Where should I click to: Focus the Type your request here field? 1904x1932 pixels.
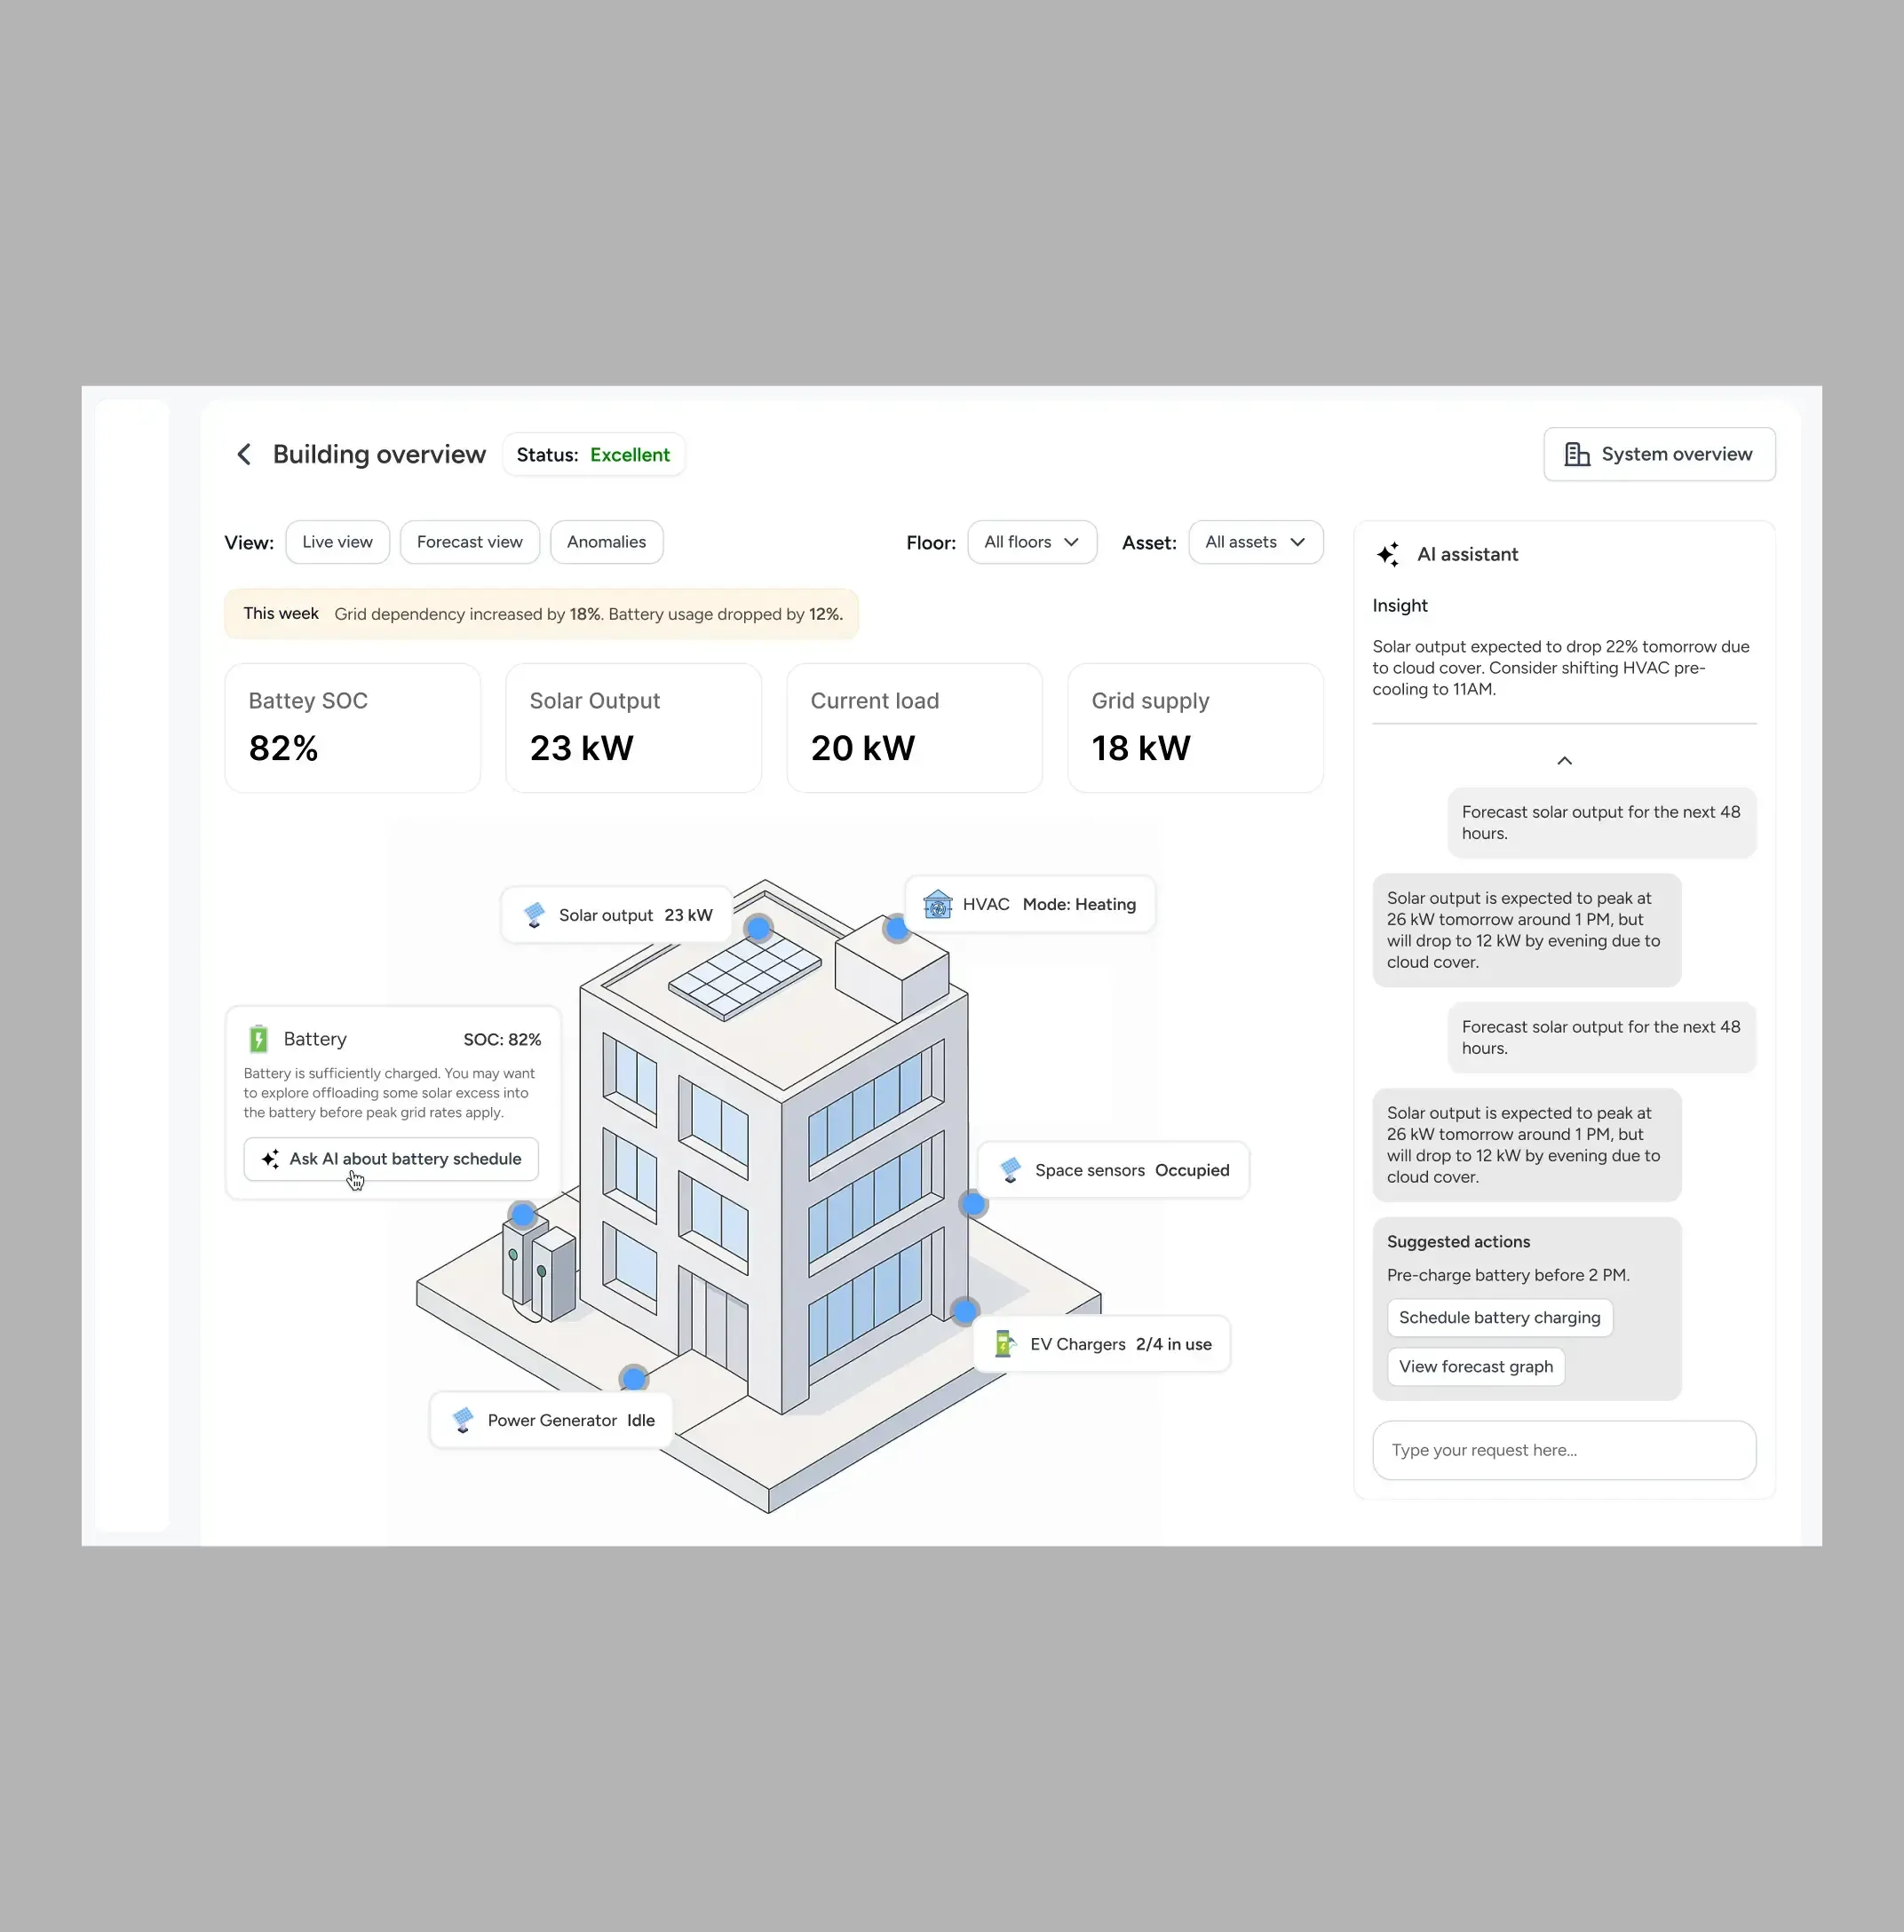(1565, 1451)
